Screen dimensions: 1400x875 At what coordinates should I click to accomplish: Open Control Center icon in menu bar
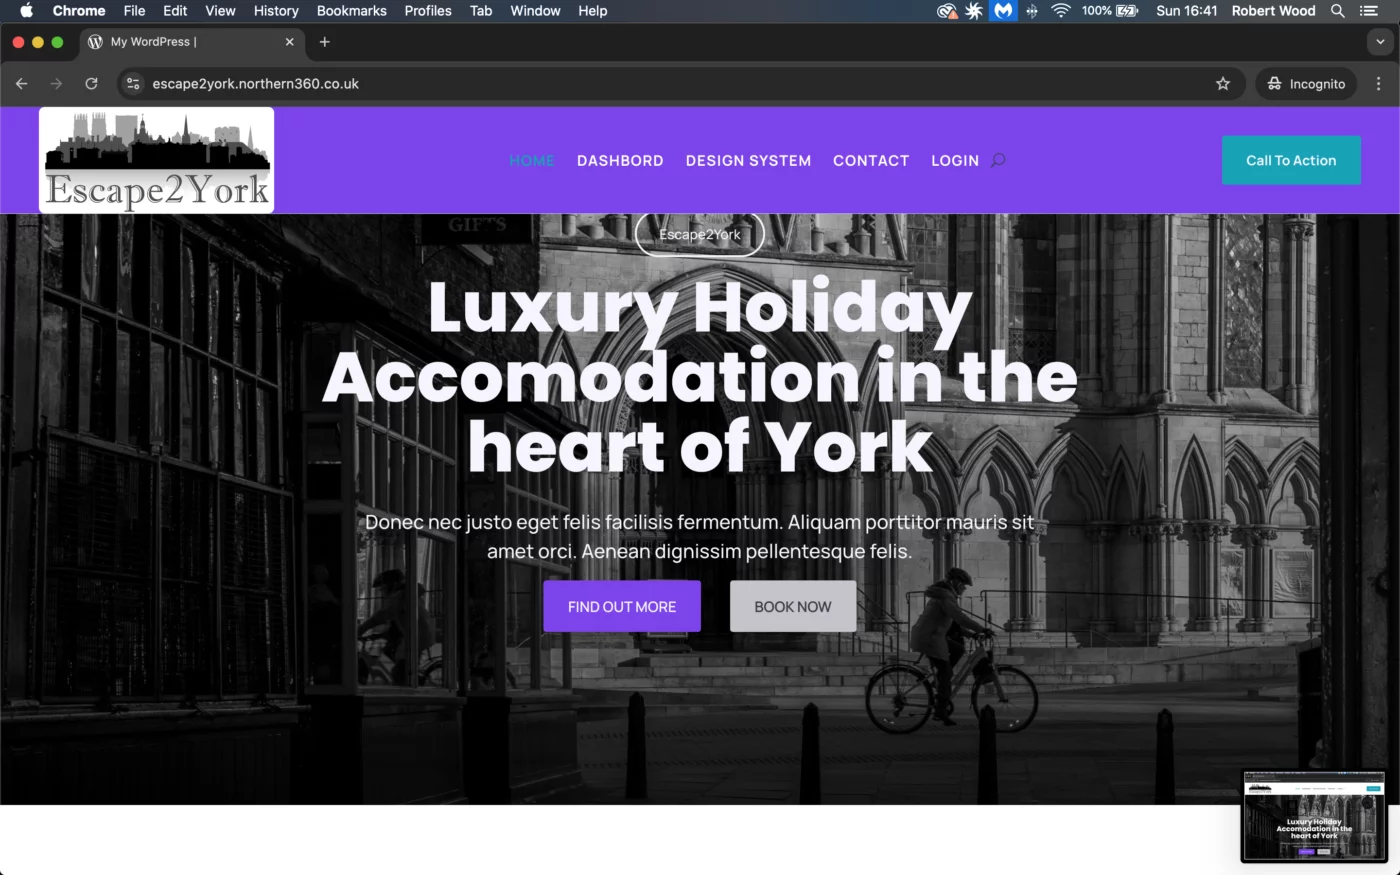pos(1369,11)
